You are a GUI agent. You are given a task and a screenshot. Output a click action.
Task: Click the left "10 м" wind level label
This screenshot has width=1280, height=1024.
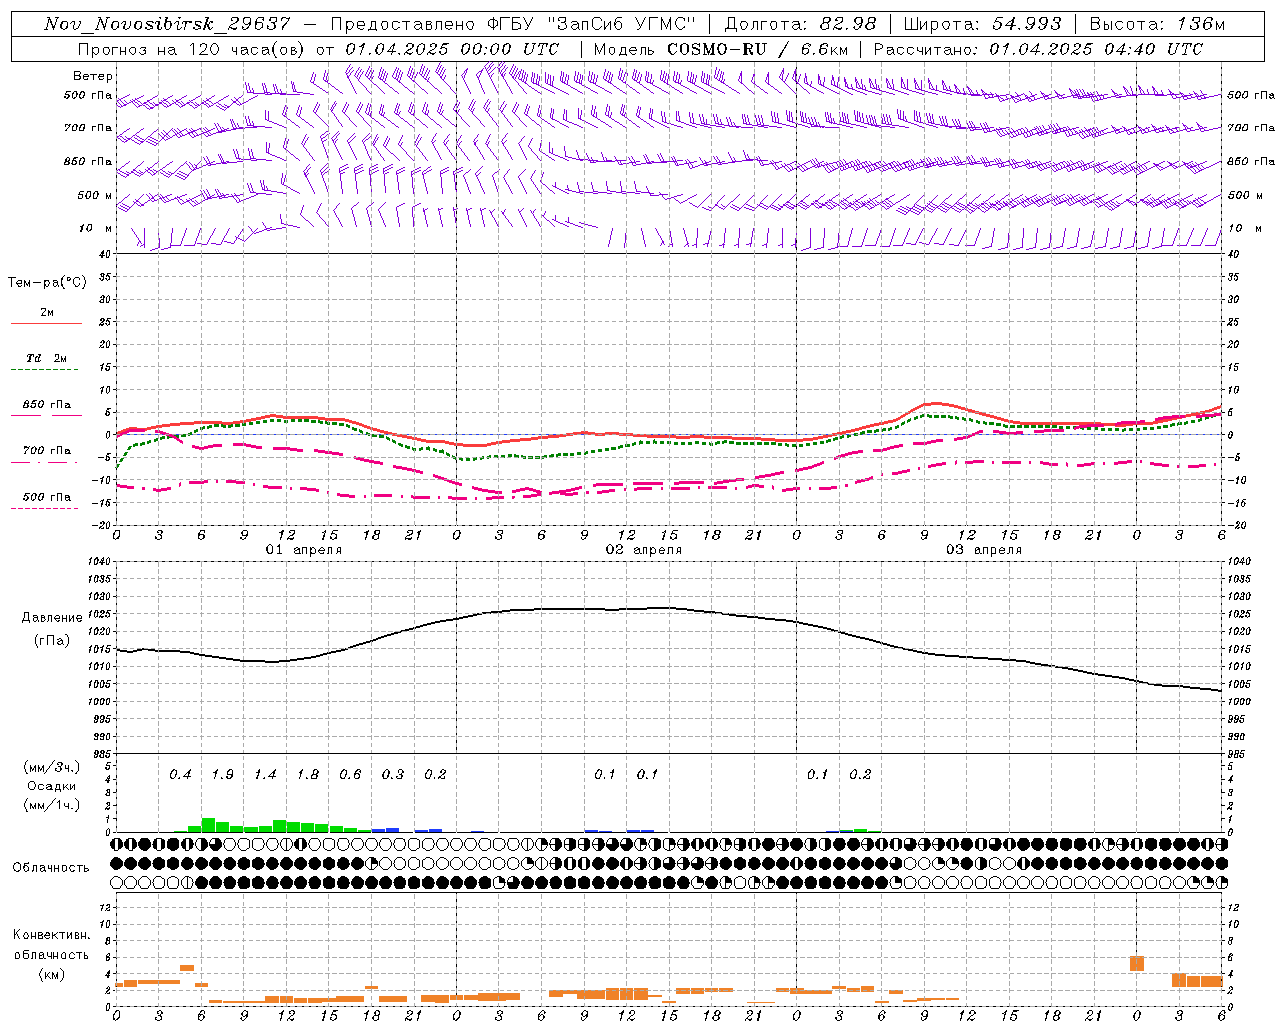click(x=95, y=228)
